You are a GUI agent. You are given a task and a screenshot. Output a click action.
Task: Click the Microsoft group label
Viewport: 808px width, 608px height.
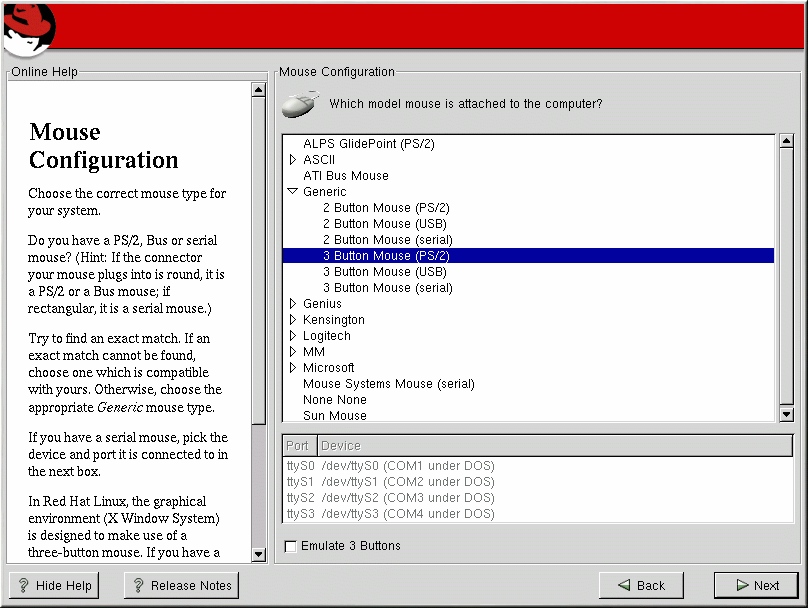click(329, 367)
